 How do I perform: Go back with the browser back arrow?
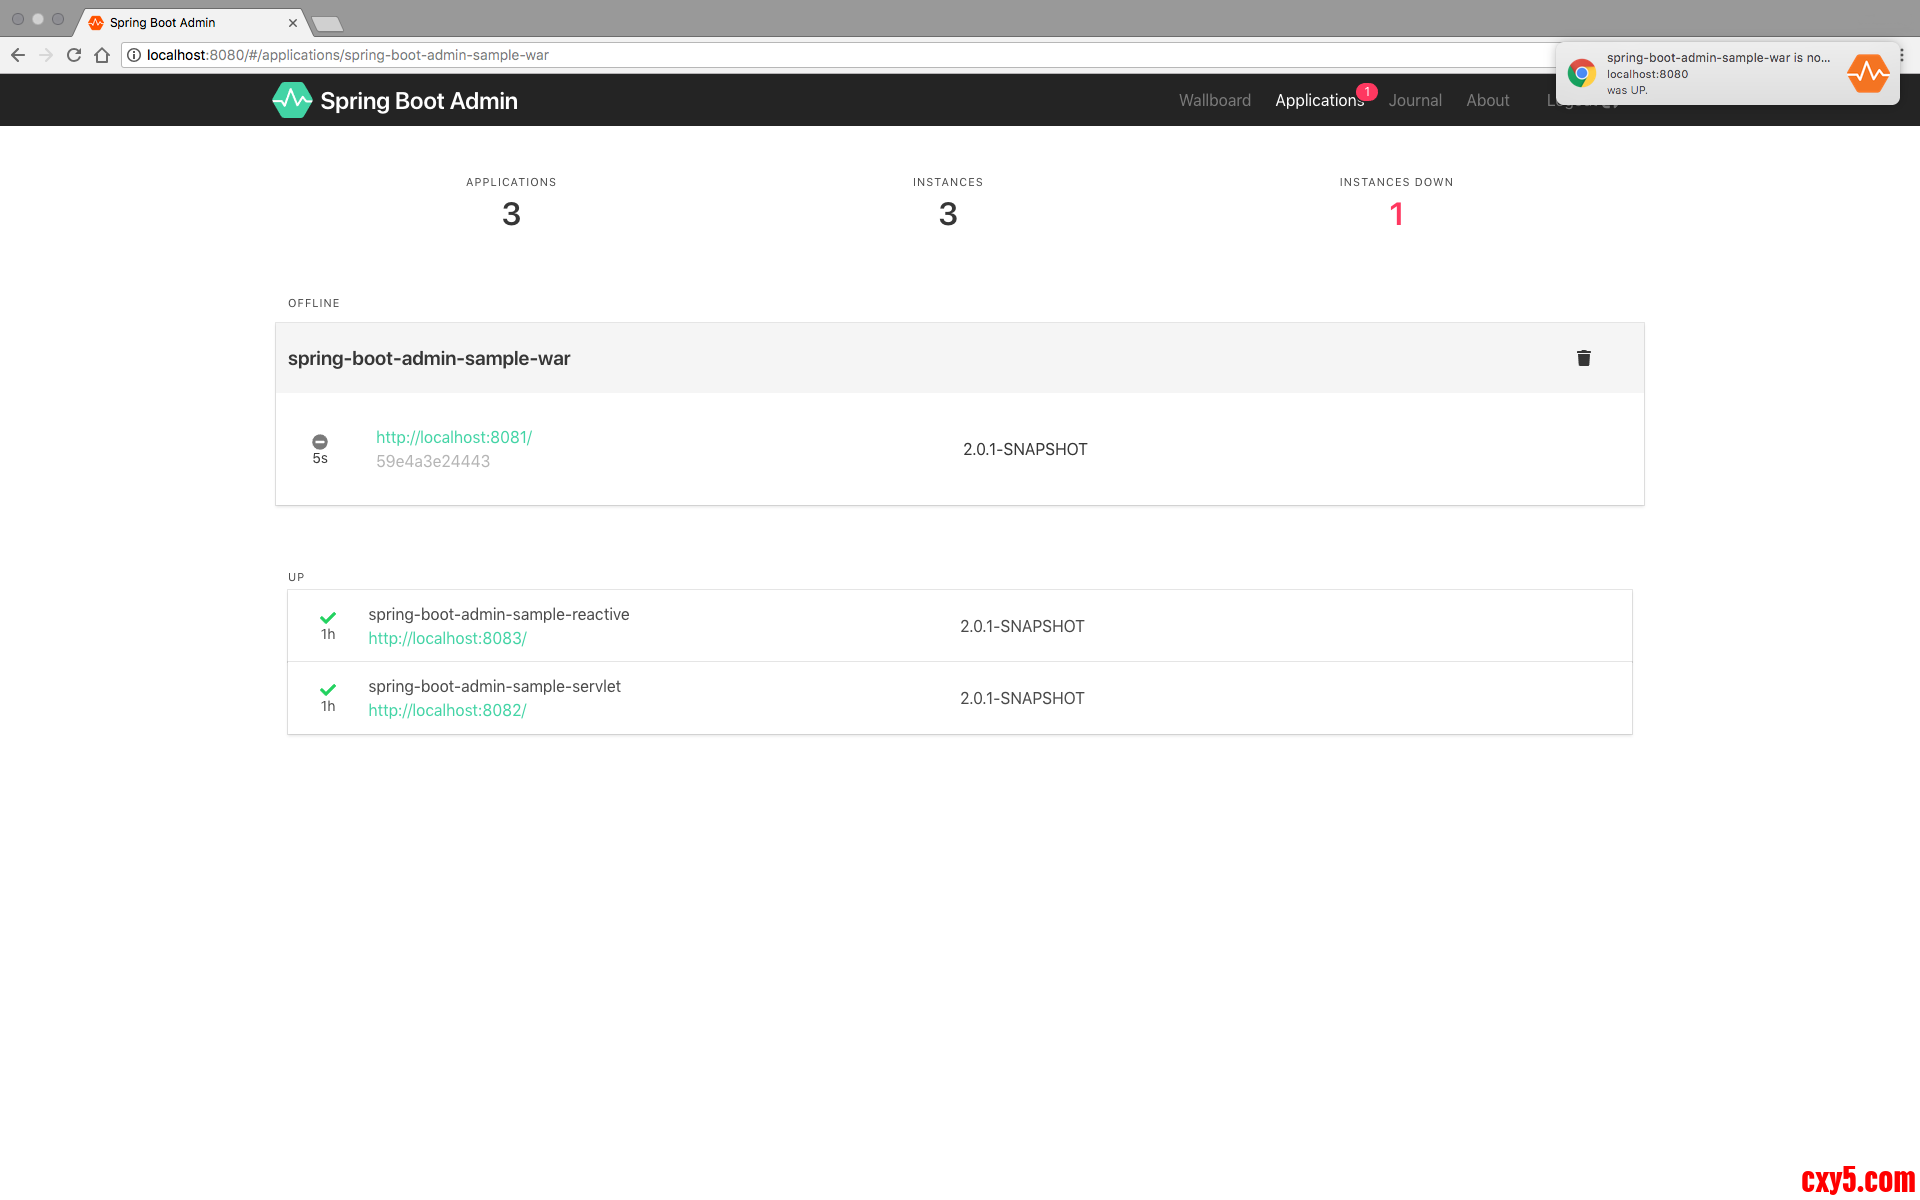click(x=18, y=55)
